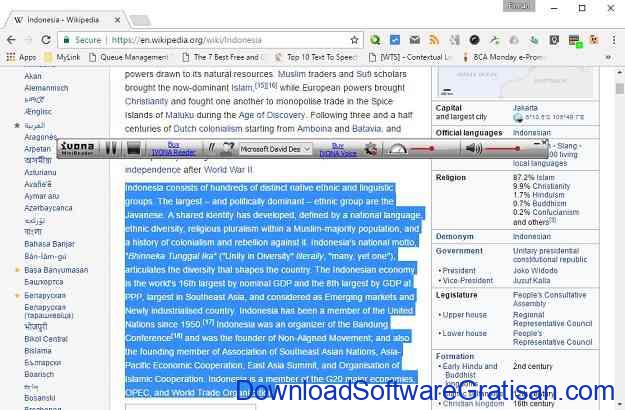
Task: Switch to Bahasa Banjar language
Action: pyautogui.click(x=49, y=244)
